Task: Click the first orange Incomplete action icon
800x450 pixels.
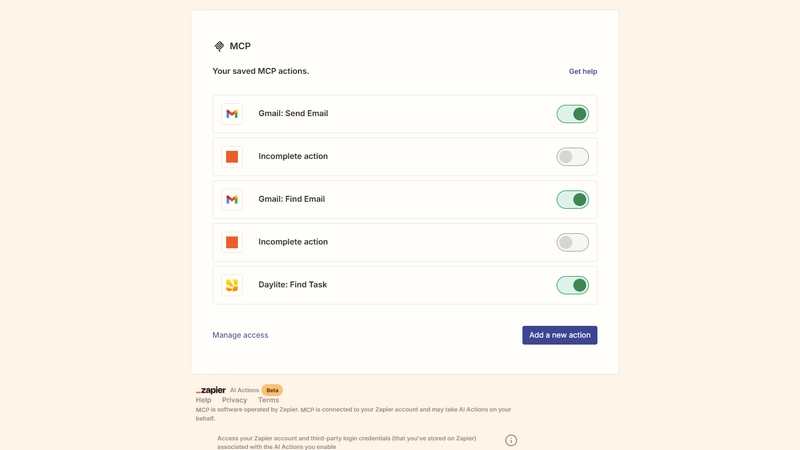Action: tap(232, 157)
